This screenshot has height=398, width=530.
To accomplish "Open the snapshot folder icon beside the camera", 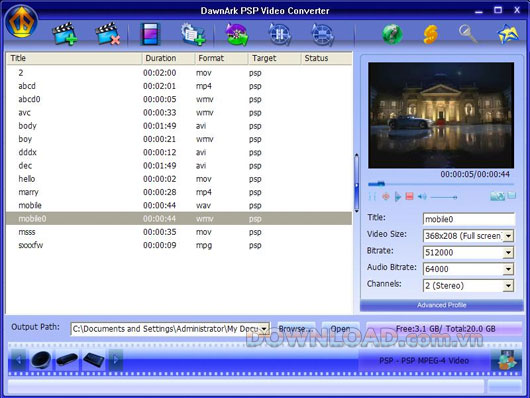I will [512, 195].
